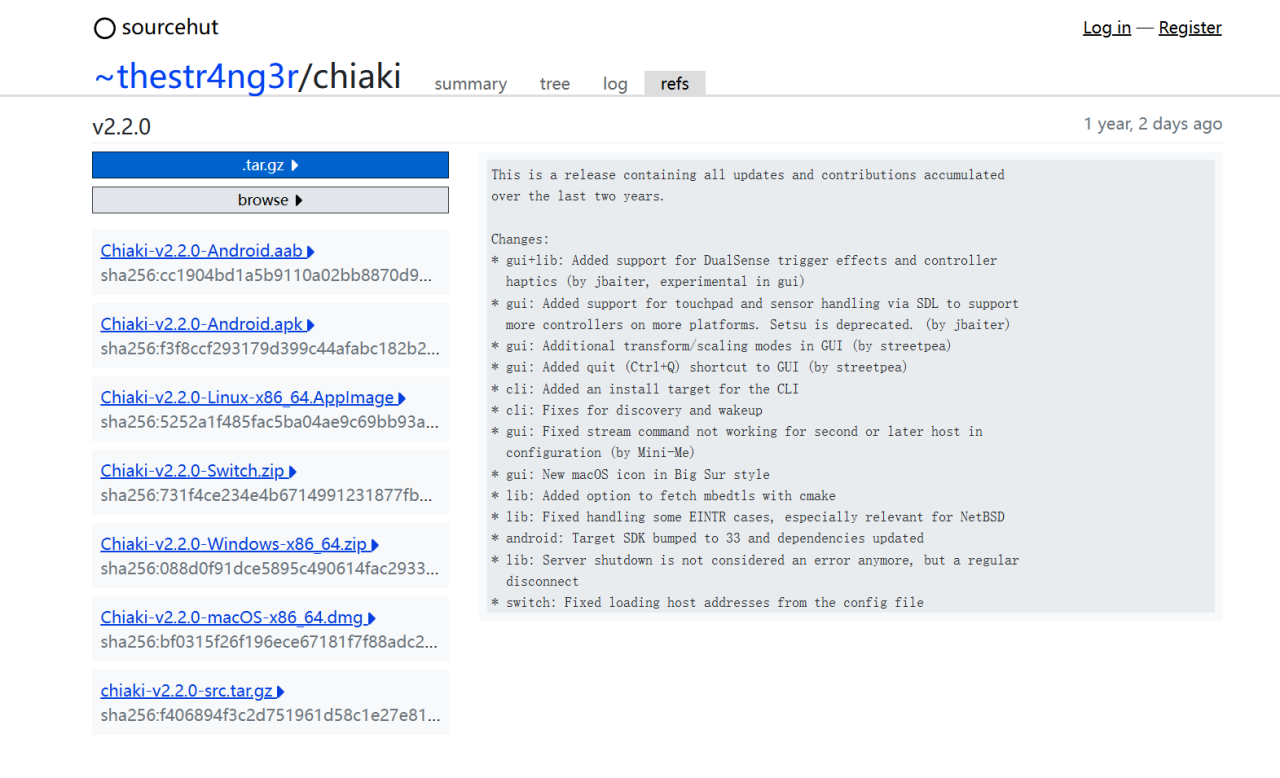Click the browse button
Viewport: 1280px width, 778px height.
point(270,200)
